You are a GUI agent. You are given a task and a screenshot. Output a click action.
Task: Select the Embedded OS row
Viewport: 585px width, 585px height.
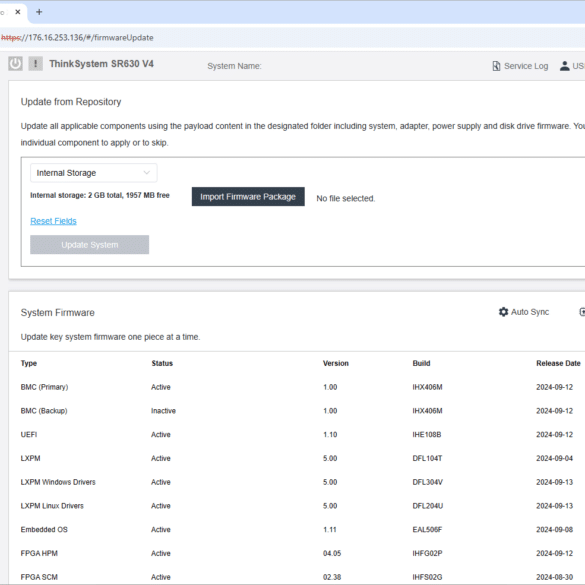(x=297, y=529)
